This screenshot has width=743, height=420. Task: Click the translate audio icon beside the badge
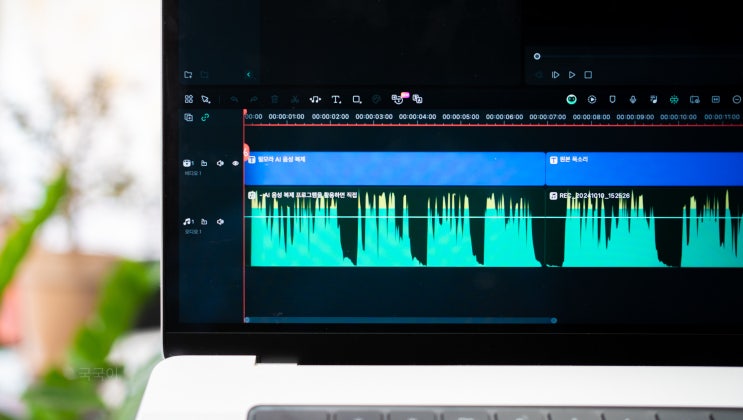(x=417, y=99)
